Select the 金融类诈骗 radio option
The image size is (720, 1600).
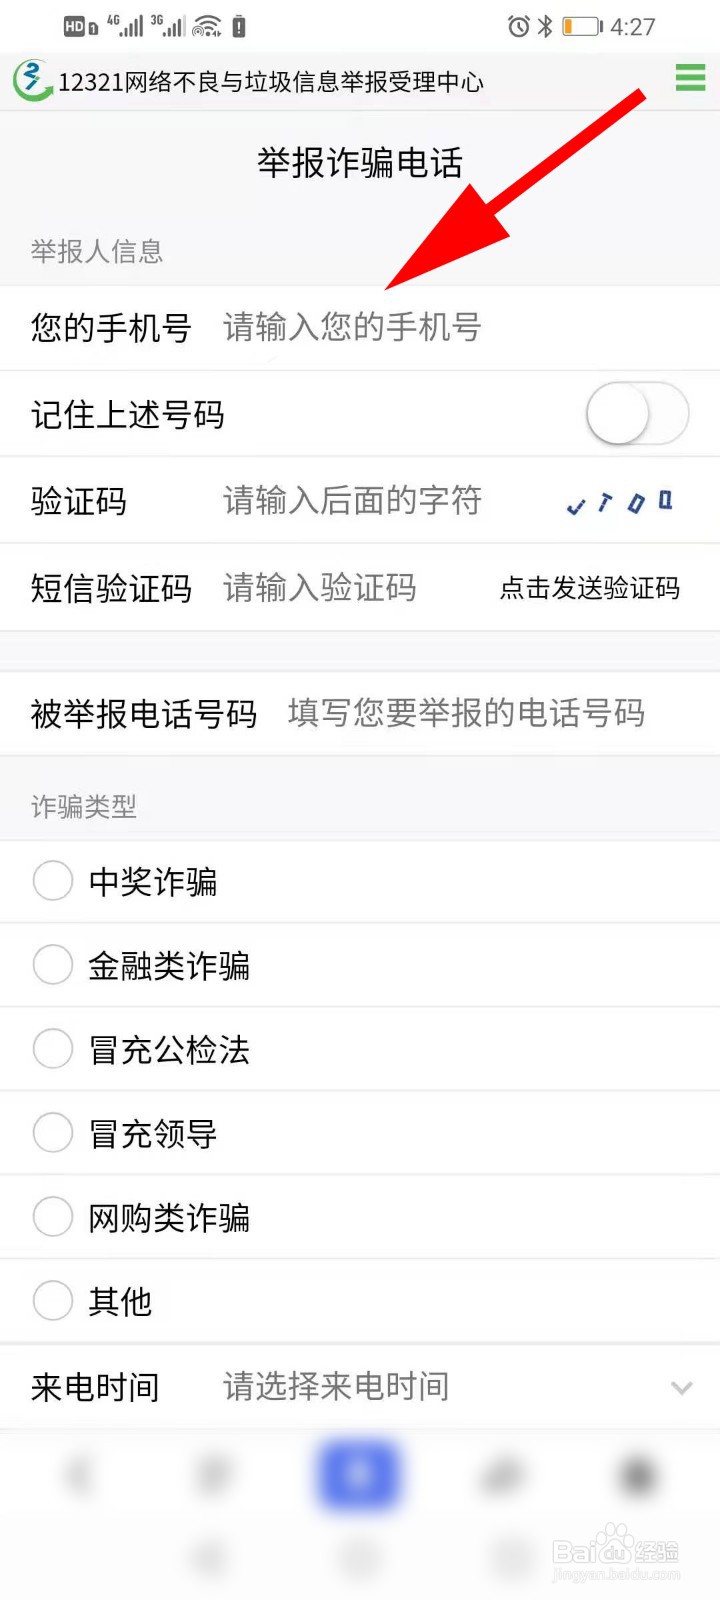pos(53,965)
